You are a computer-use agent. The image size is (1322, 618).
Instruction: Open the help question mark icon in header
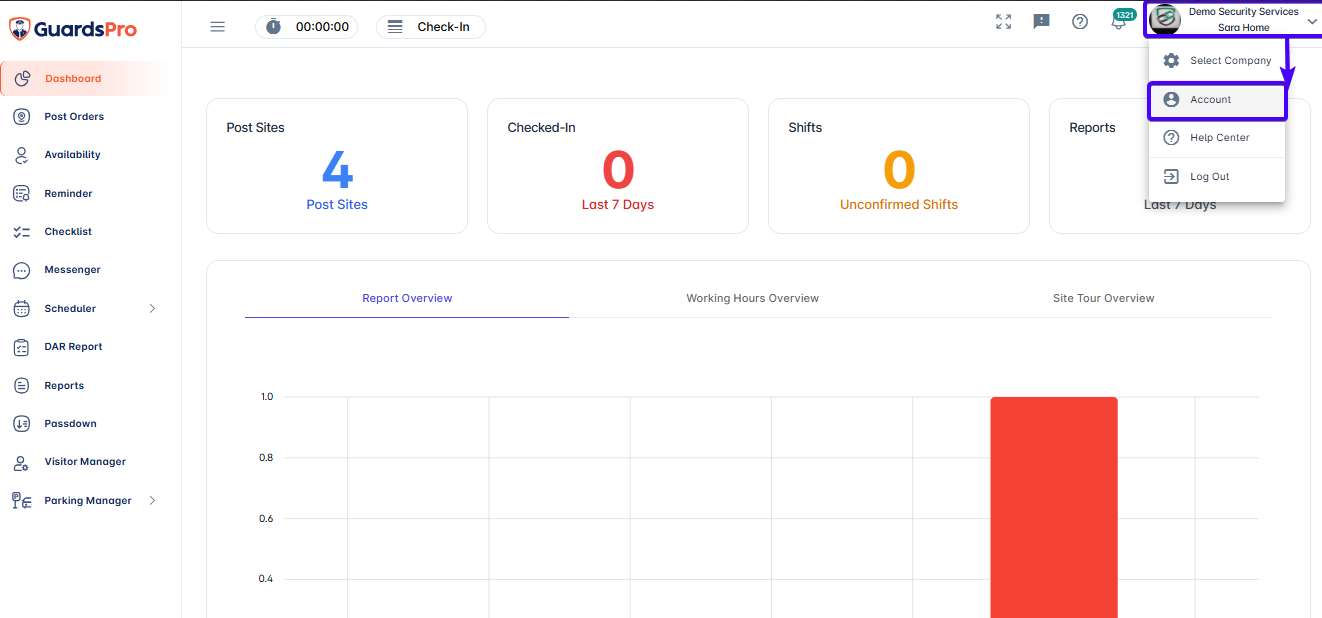click(x=1080, y=22)
